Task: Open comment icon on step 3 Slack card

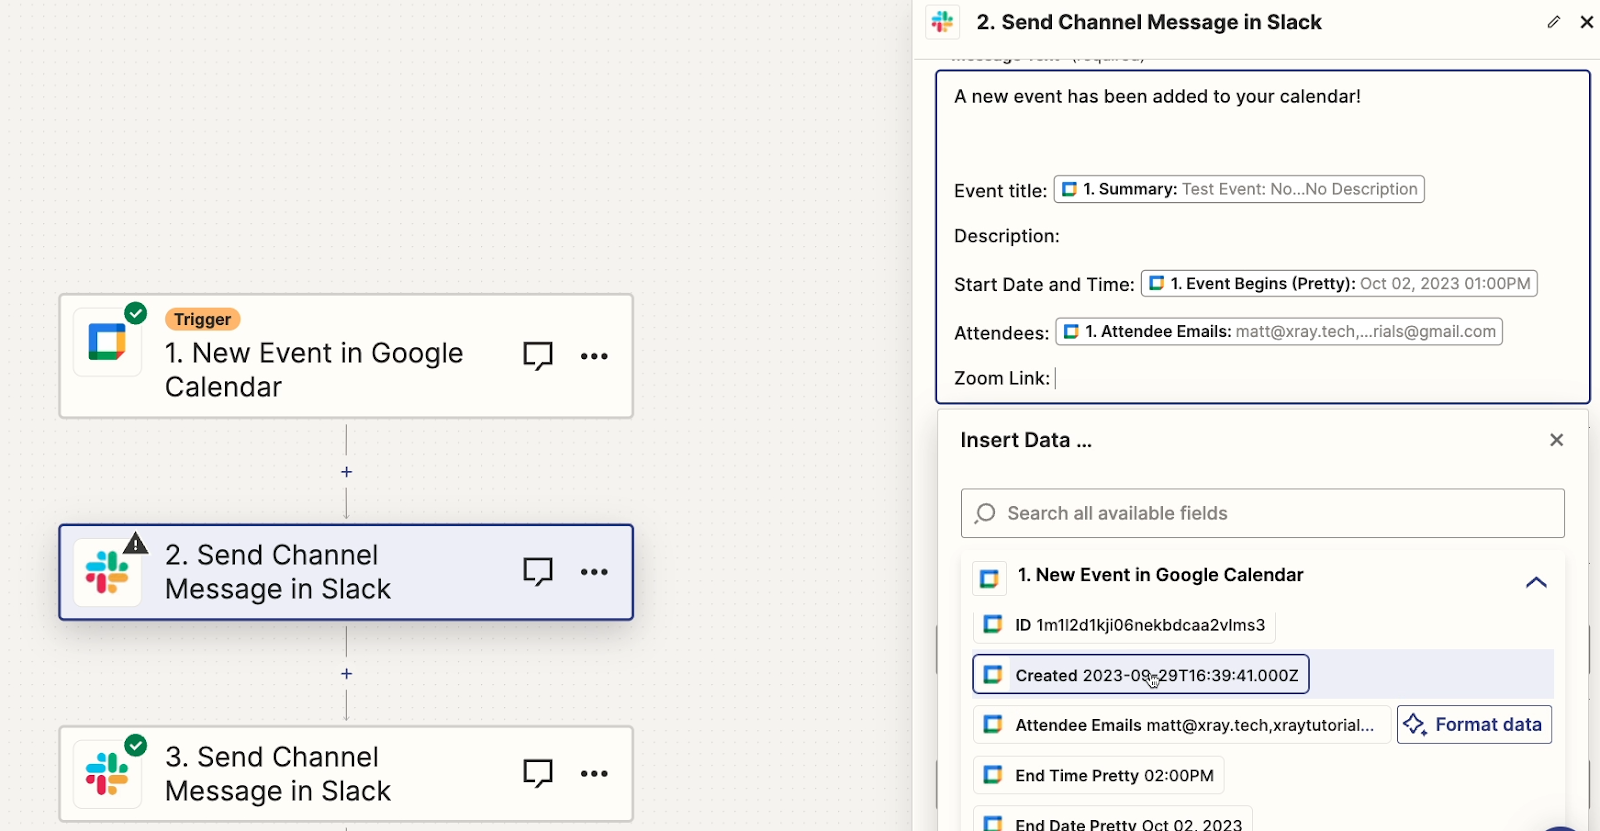Action: pyautogui.click(x=538, y=773)
